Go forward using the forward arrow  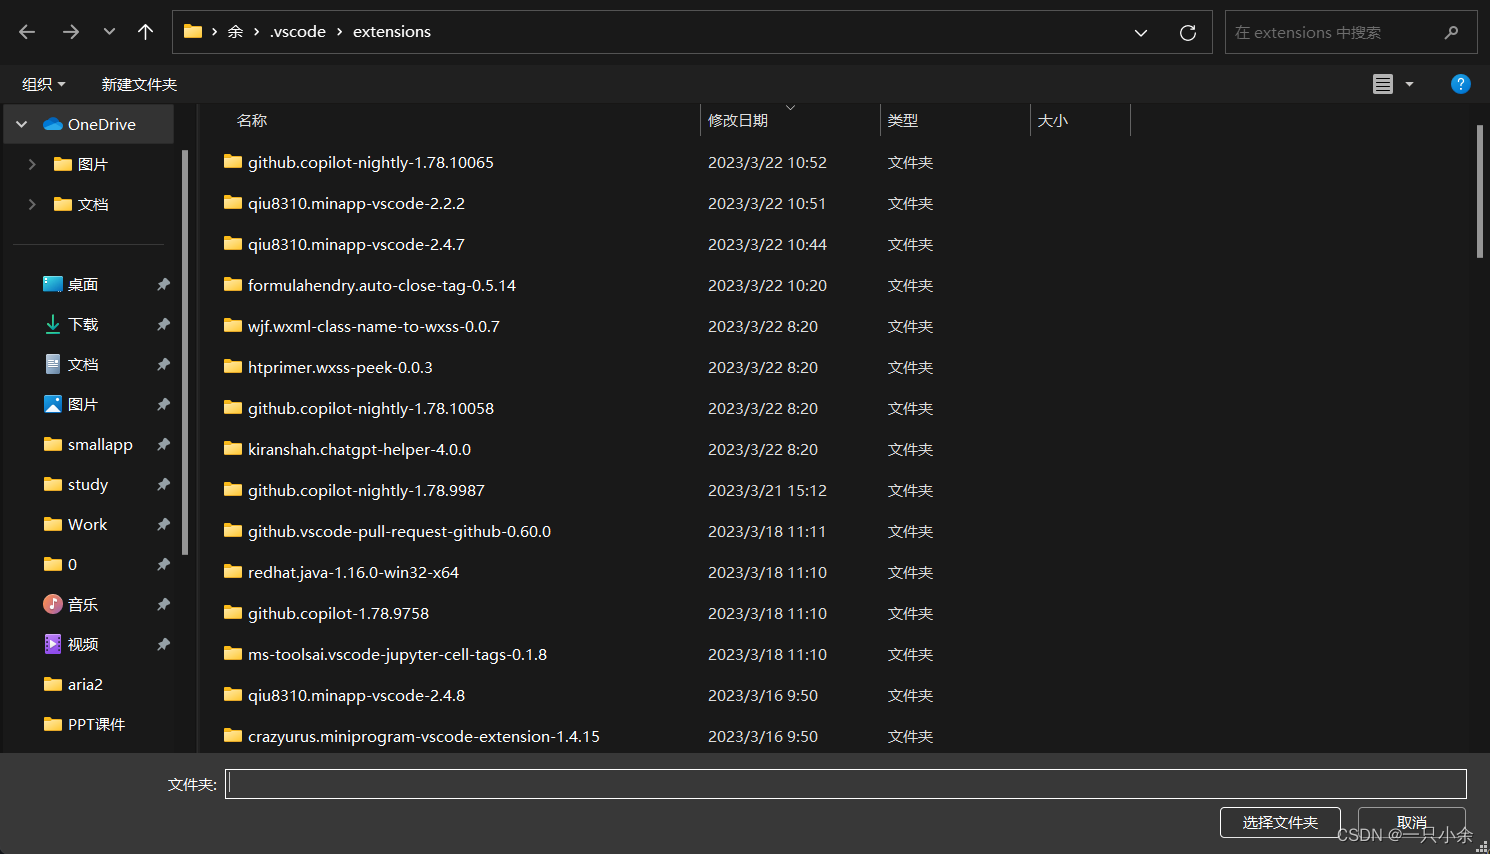click(70, 32)
